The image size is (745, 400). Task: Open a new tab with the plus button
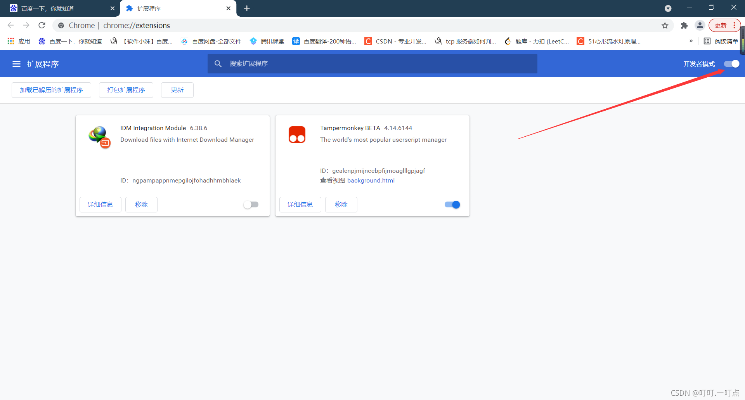pos(247,8)
